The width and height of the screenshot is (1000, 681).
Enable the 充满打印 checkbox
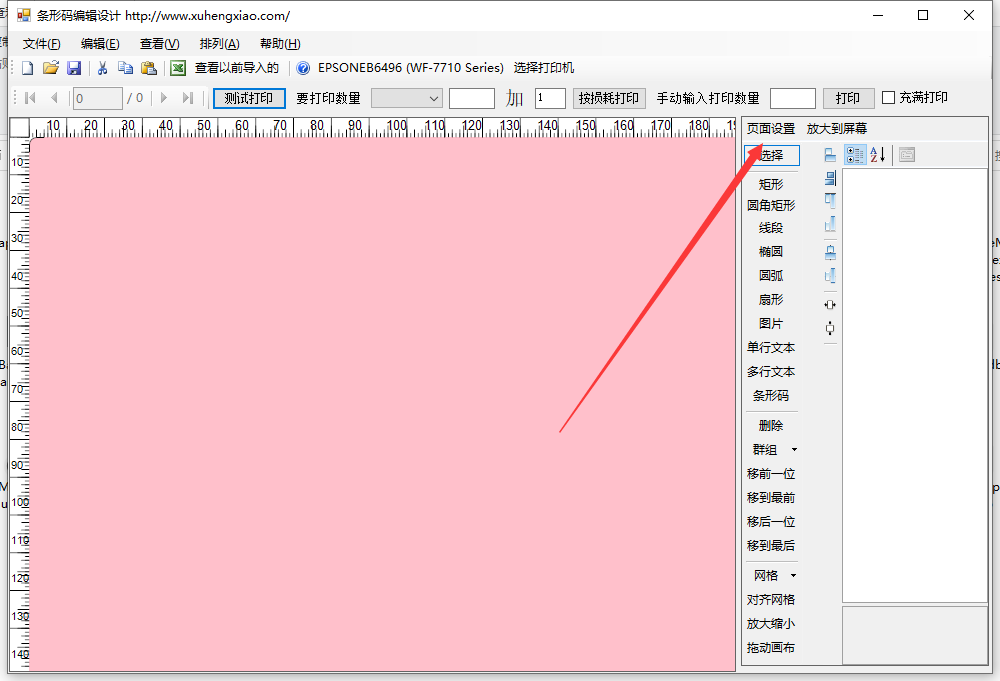pyautogui.click(x=889, y=98)
